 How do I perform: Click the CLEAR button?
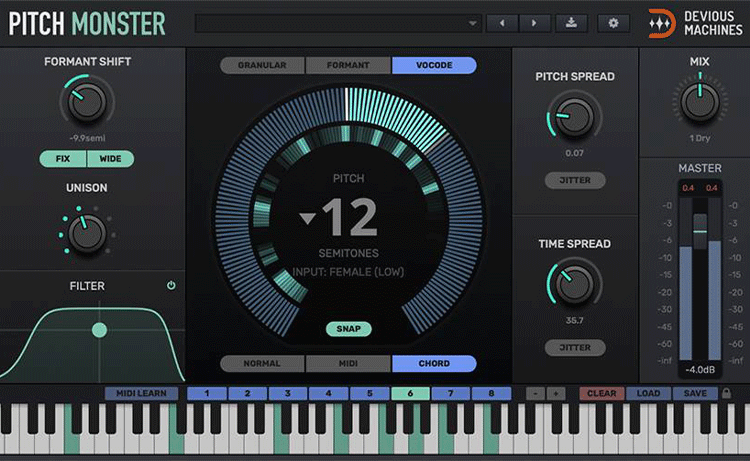click(x=602, y=393)
